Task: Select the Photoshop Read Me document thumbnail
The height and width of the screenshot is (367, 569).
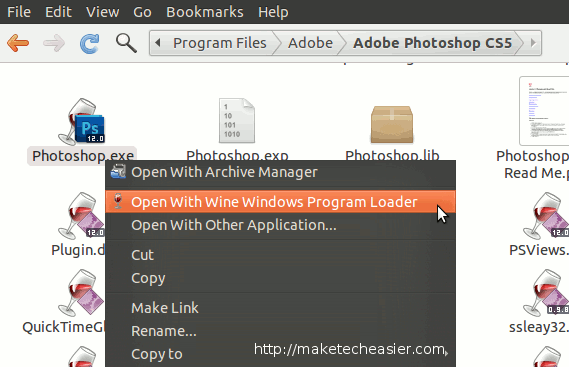Action: [x=544, y=111]
